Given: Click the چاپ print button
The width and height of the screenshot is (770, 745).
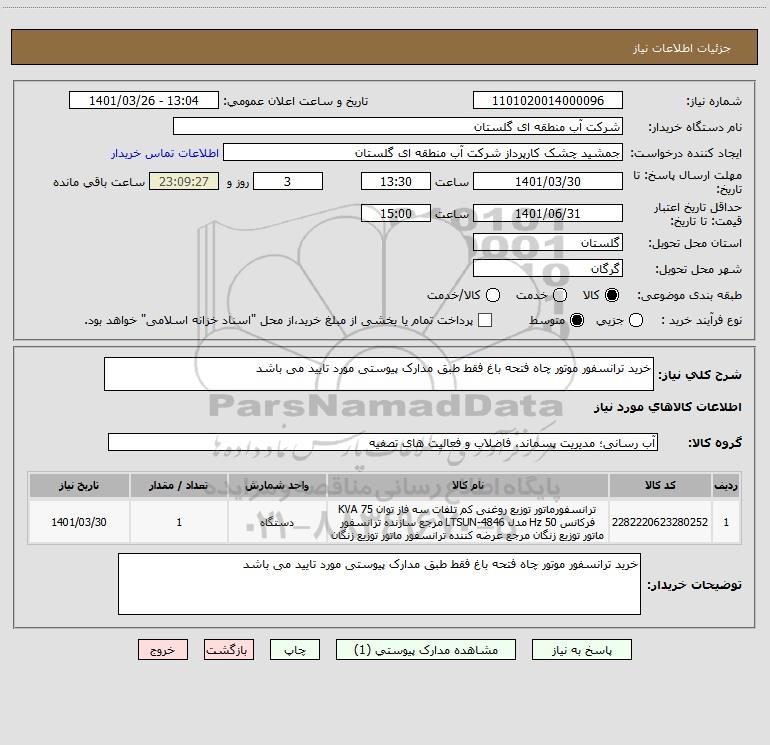Looking at the screenshot, I should (295, 650).
